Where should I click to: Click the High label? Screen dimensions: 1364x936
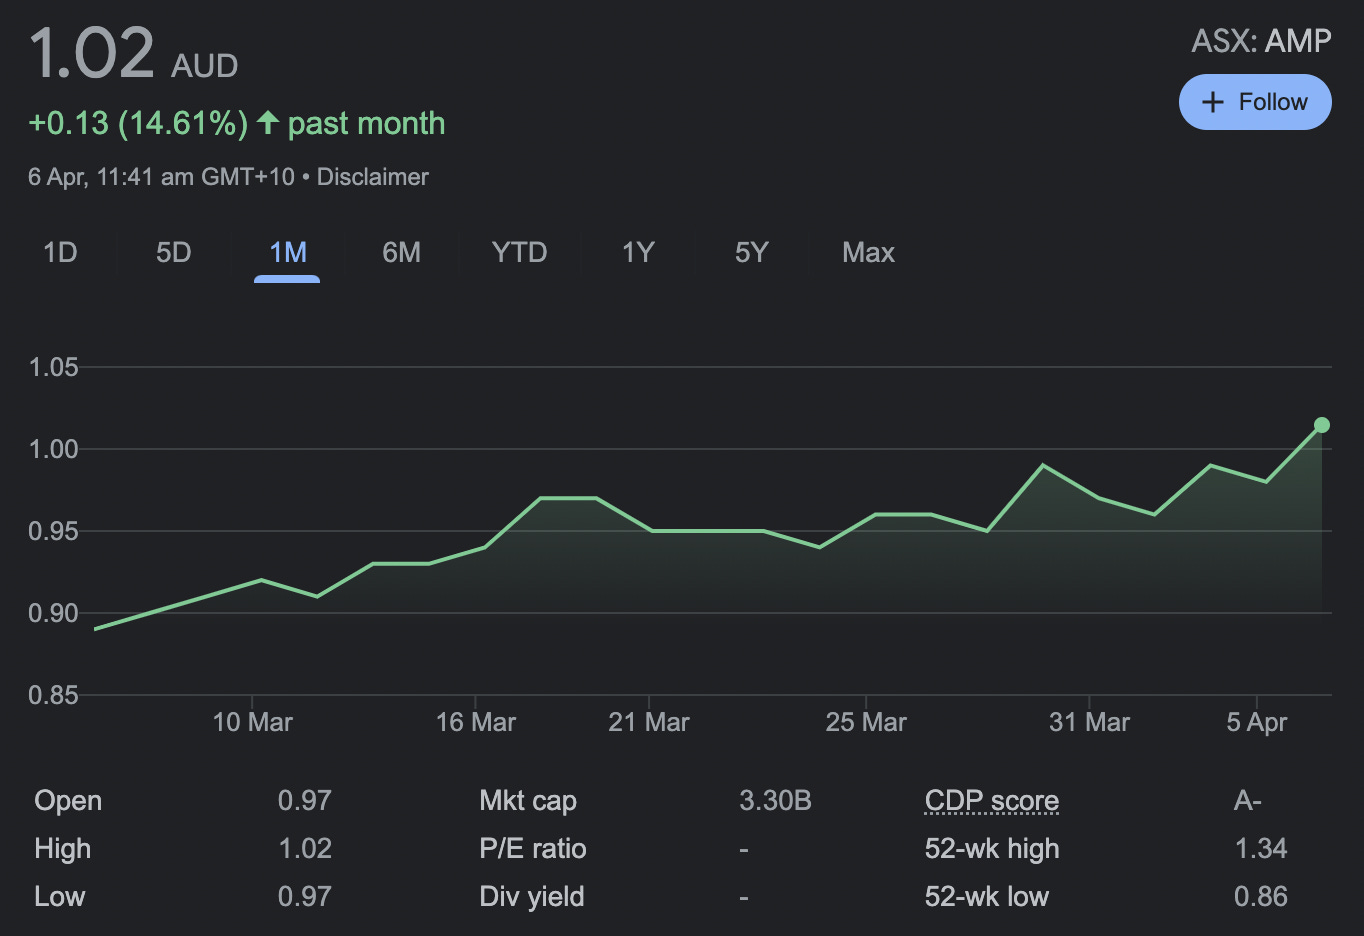62,849
